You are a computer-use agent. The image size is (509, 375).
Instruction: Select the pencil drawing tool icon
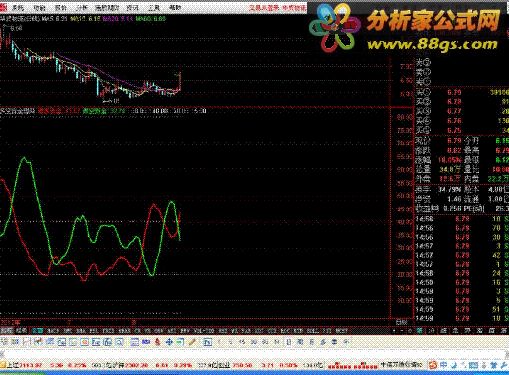[x=192, y=342]
